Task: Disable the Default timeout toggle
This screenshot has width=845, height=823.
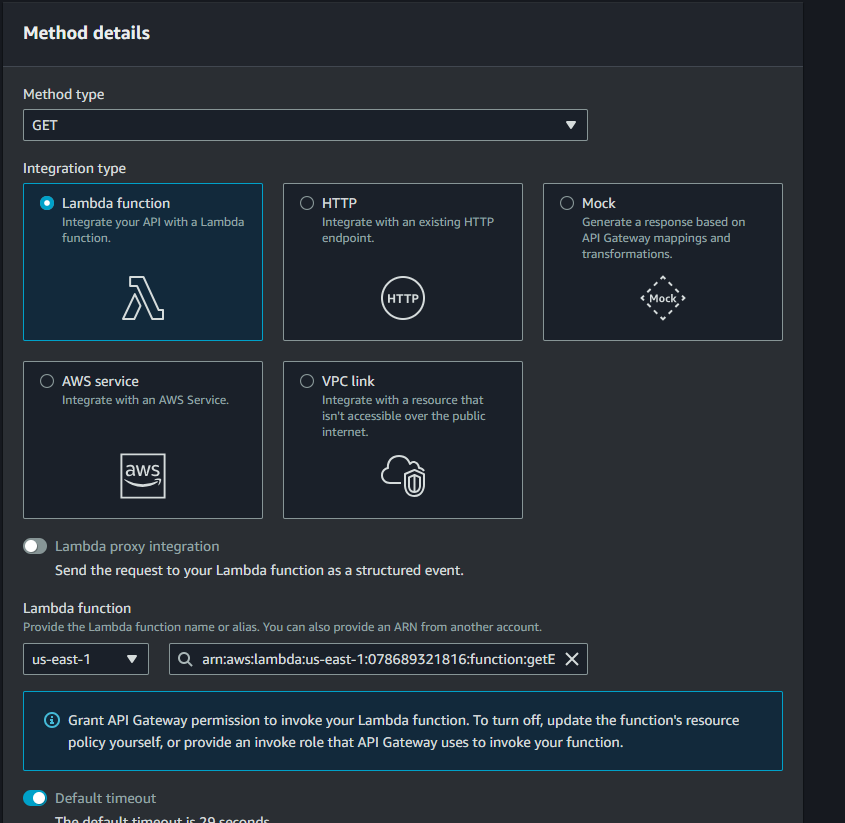Action: 35,798
